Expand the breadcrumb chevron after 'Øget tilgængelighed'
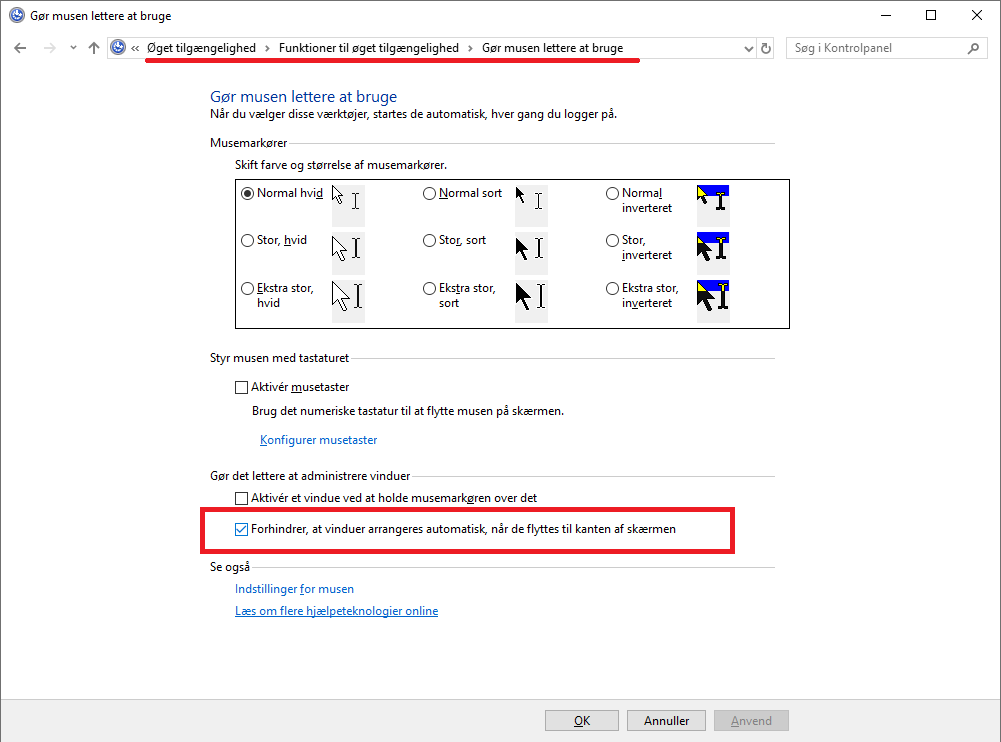The width and height of the screenshot is (1001, 742). click(267, 48)
